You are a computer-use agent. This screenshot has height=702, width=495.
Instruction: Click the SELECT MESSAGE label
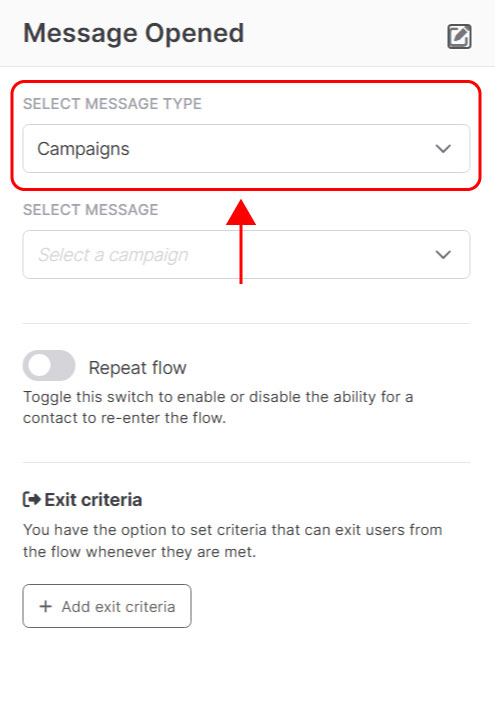tap(91, 210)
